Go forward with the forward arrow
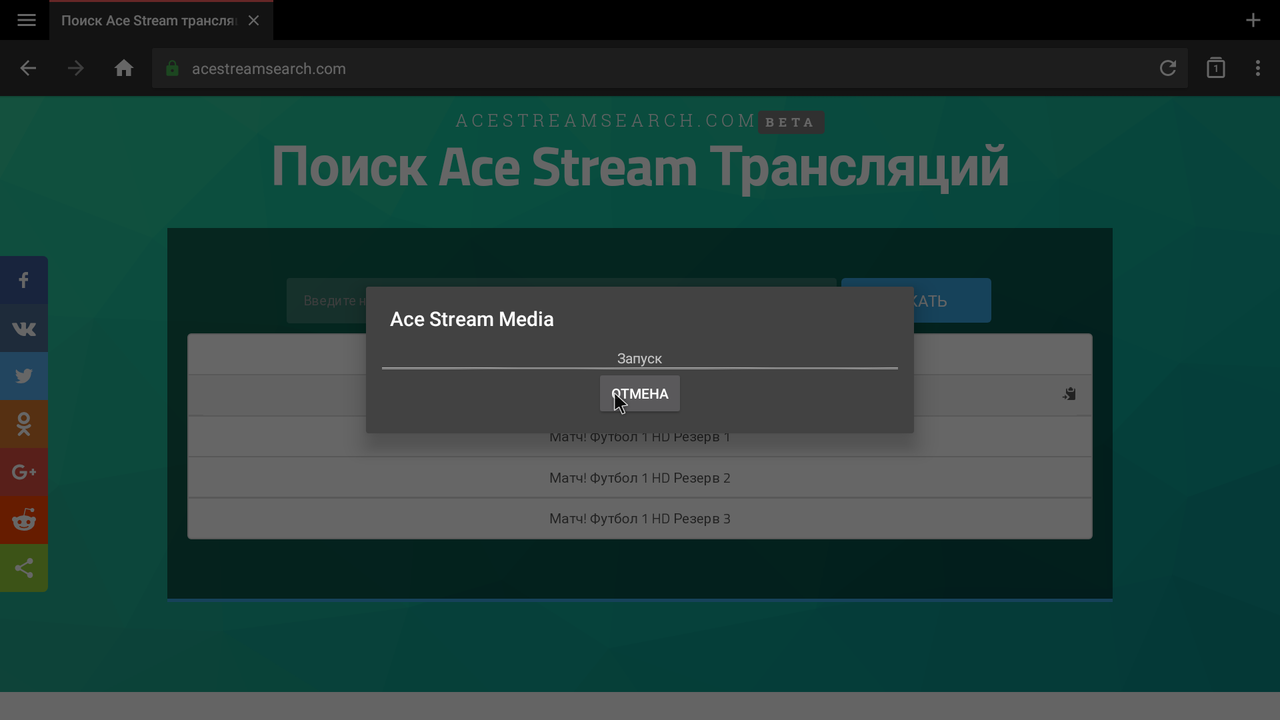1280x720 pixels. (x=76, y=69)
